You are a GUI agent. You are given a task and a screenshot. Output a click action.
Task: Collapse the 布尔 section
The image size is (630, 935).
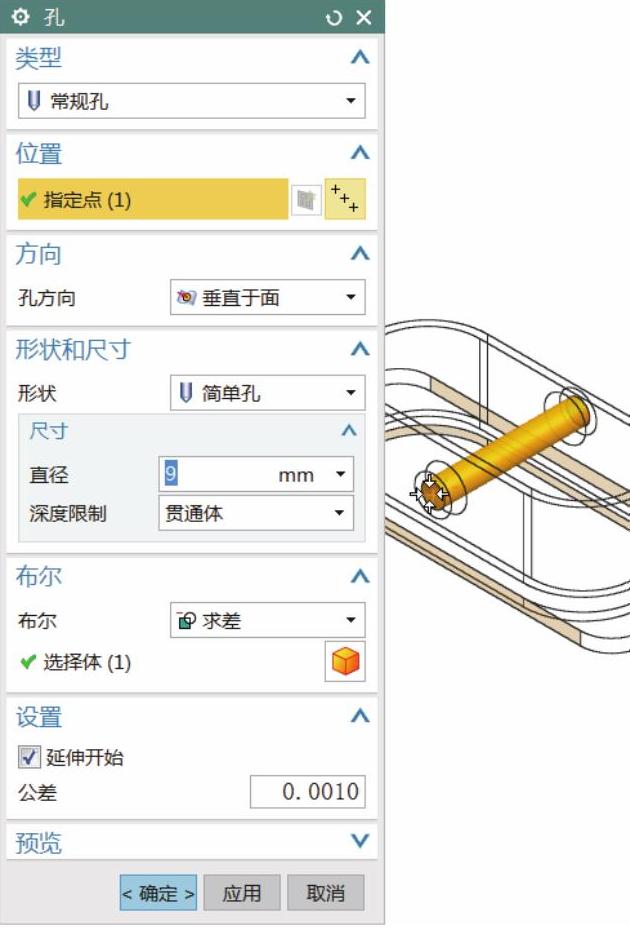(360, 576)
